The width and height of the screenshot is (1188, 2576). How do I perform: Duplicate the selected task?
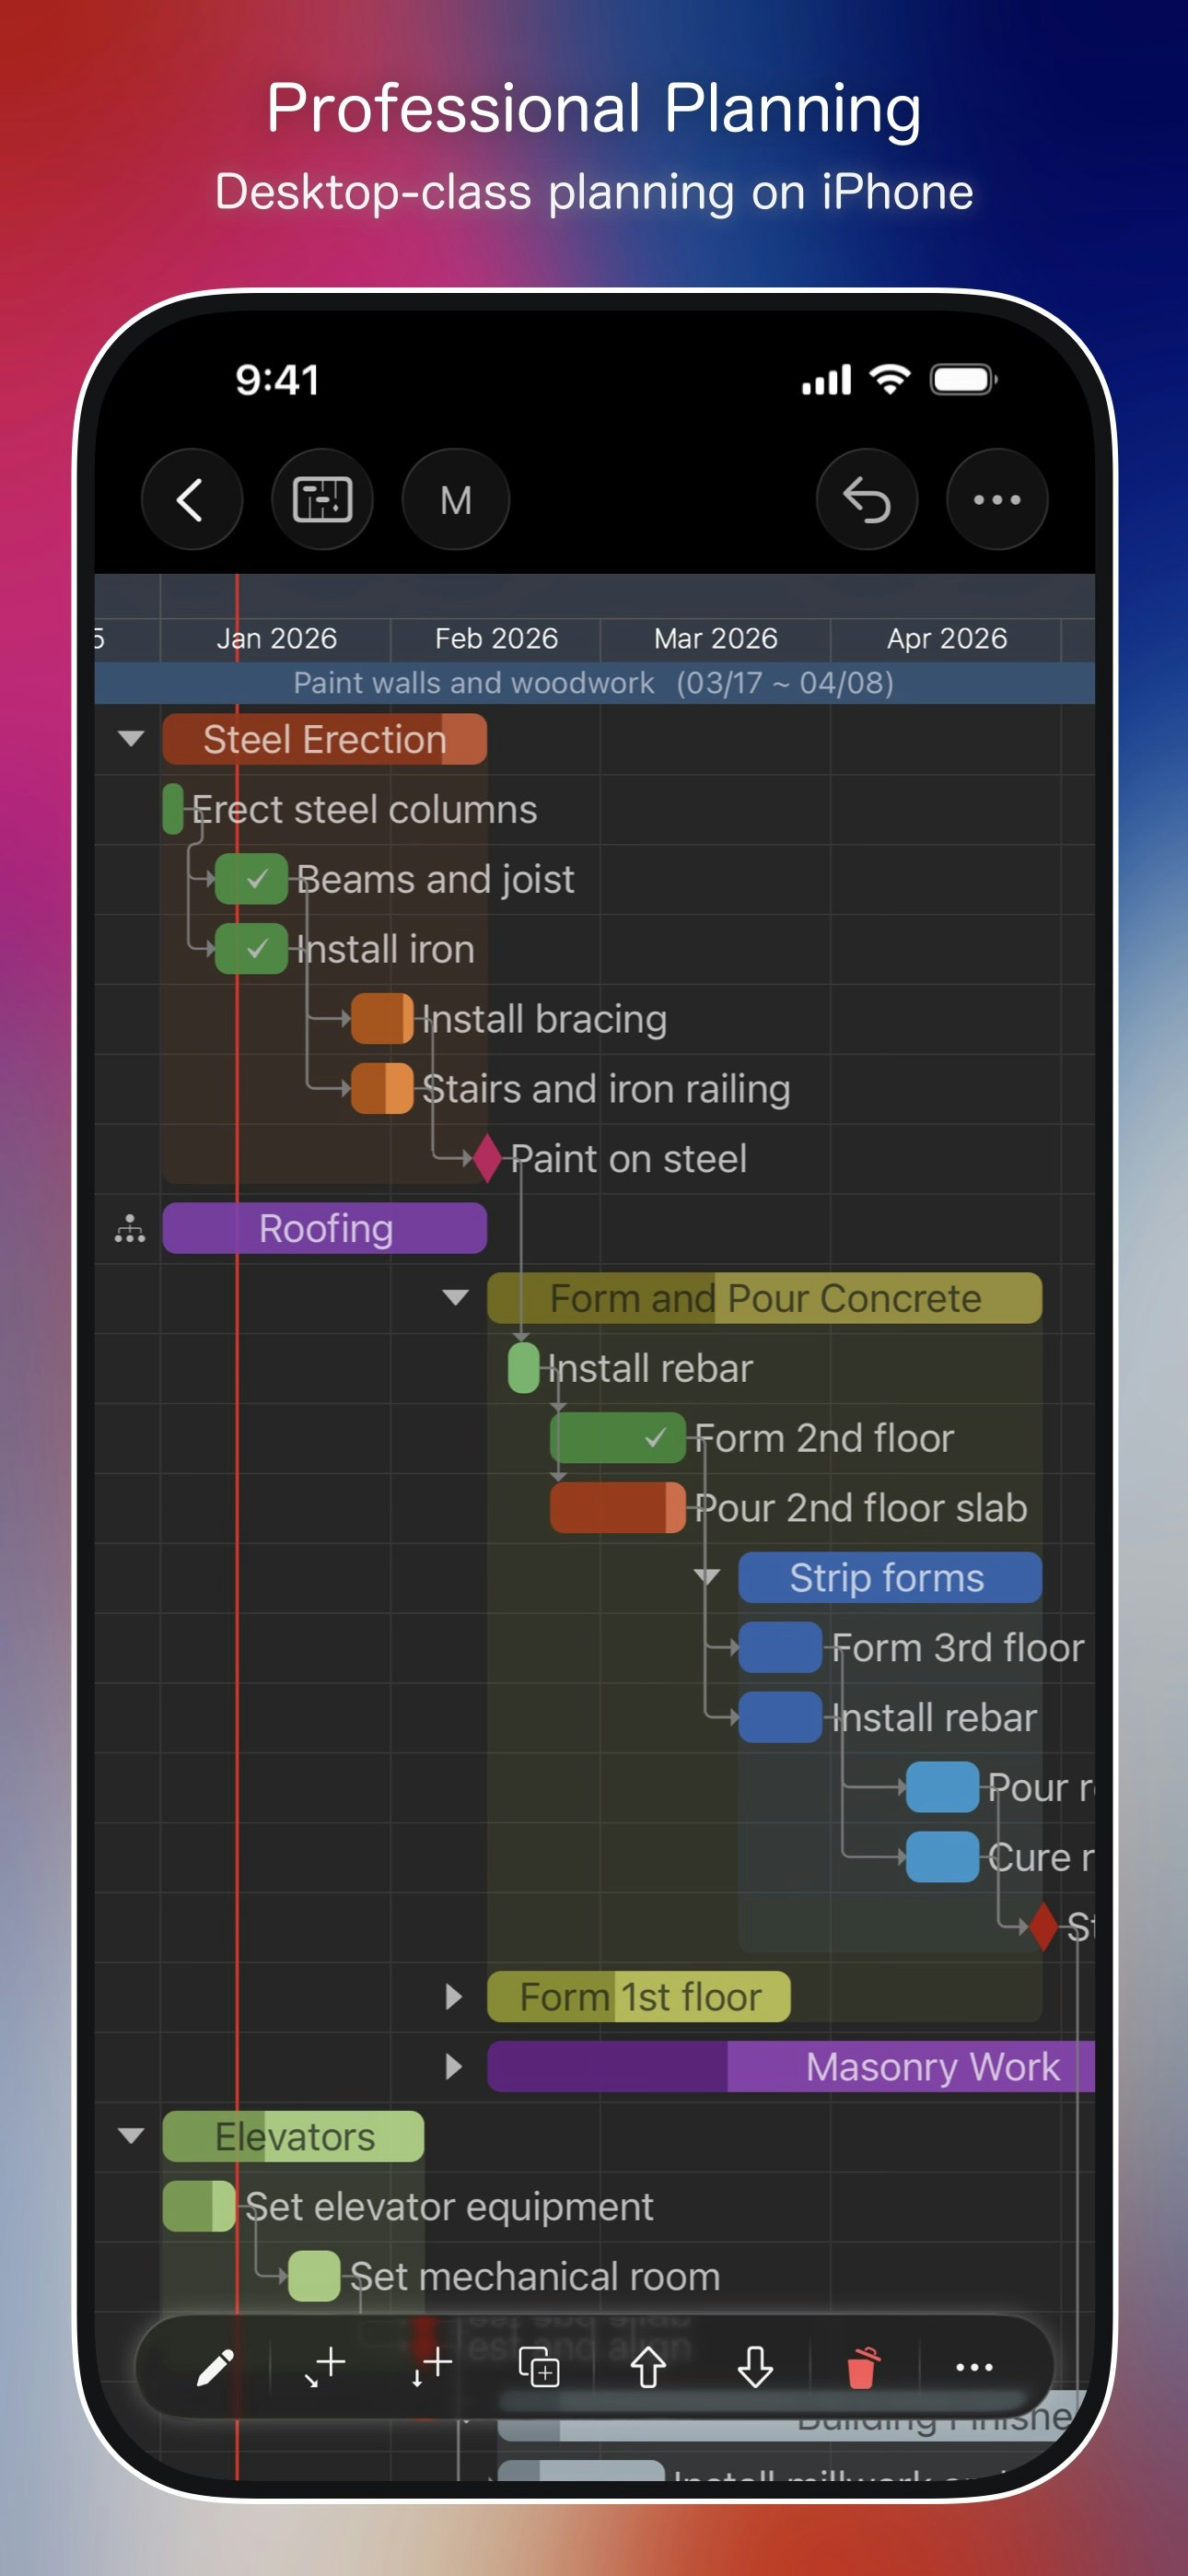point(539,2367)
